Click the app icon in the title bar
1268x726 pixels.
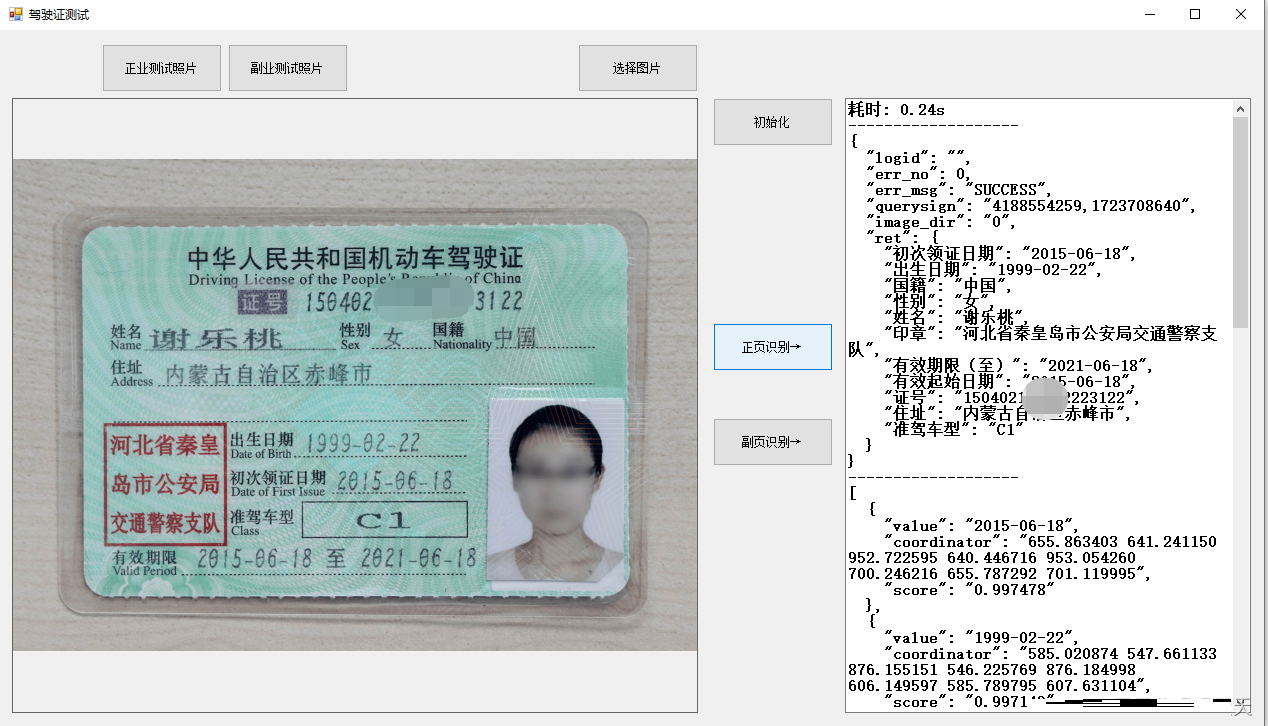coord(15,14)
